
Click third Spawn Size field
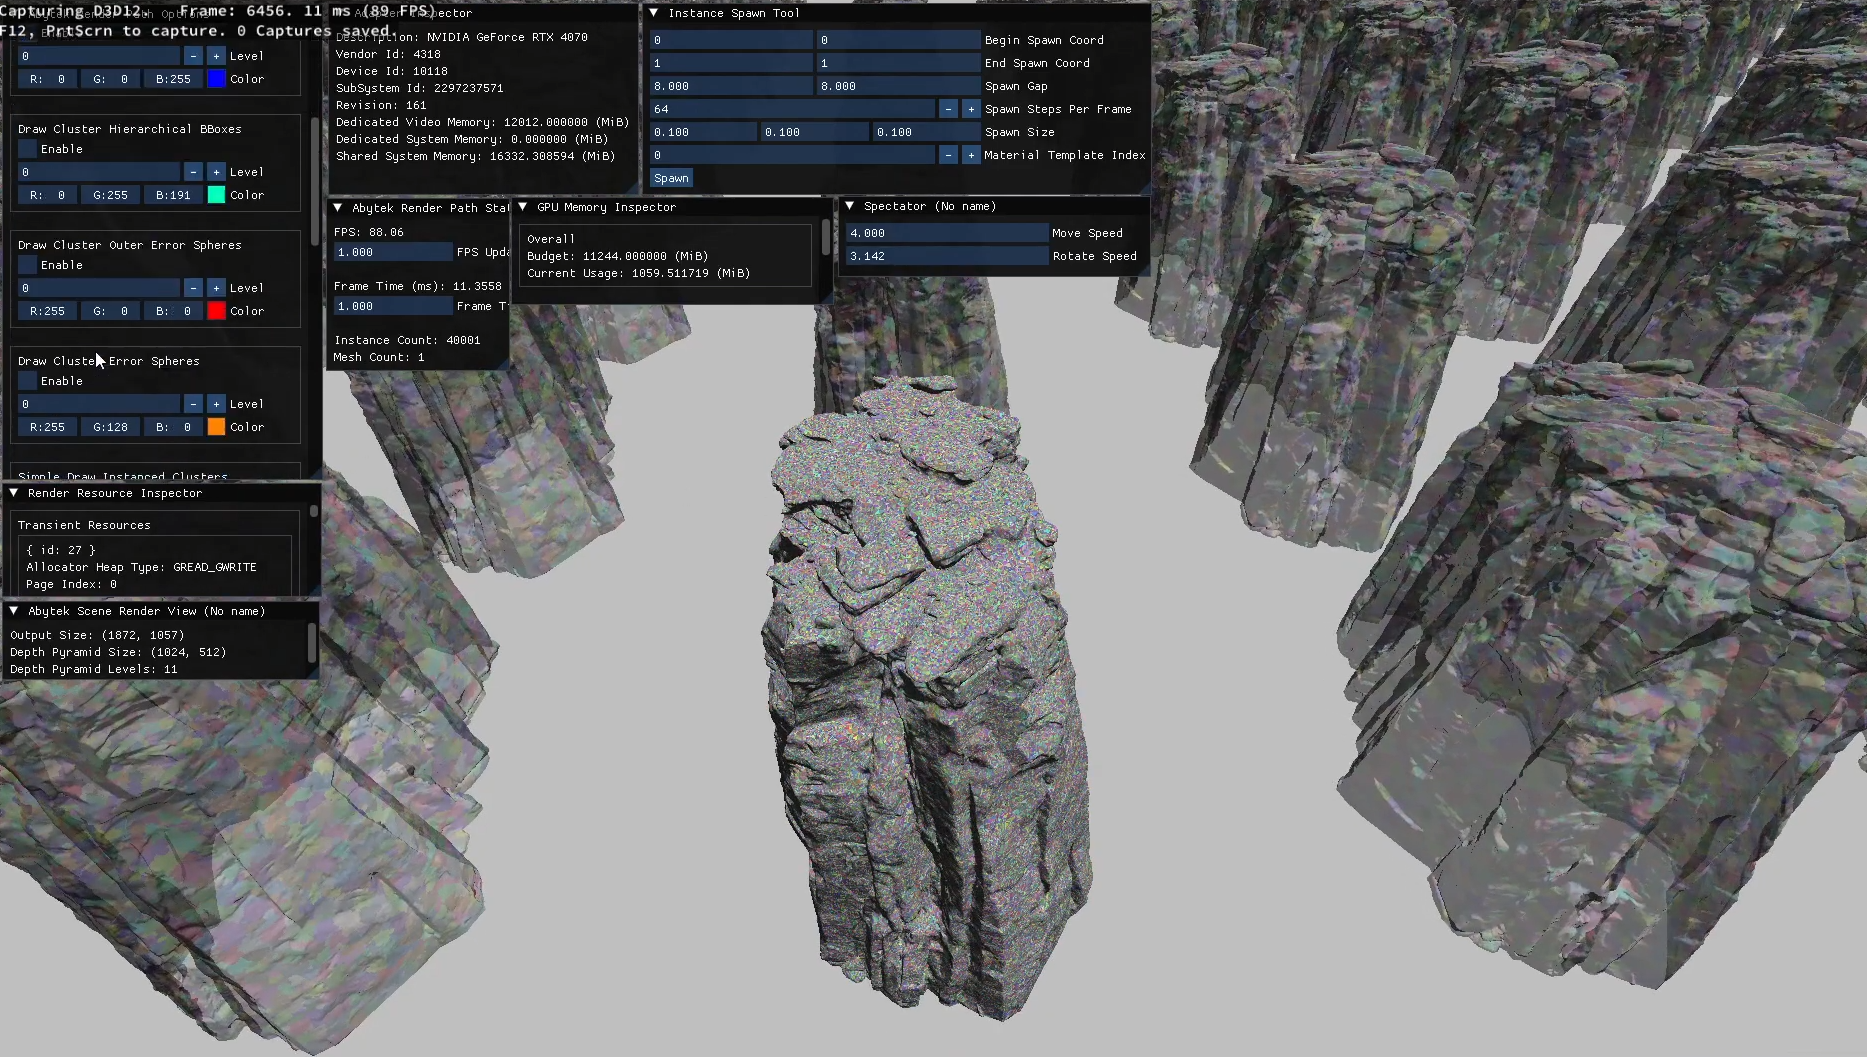[x=926, y=132]
